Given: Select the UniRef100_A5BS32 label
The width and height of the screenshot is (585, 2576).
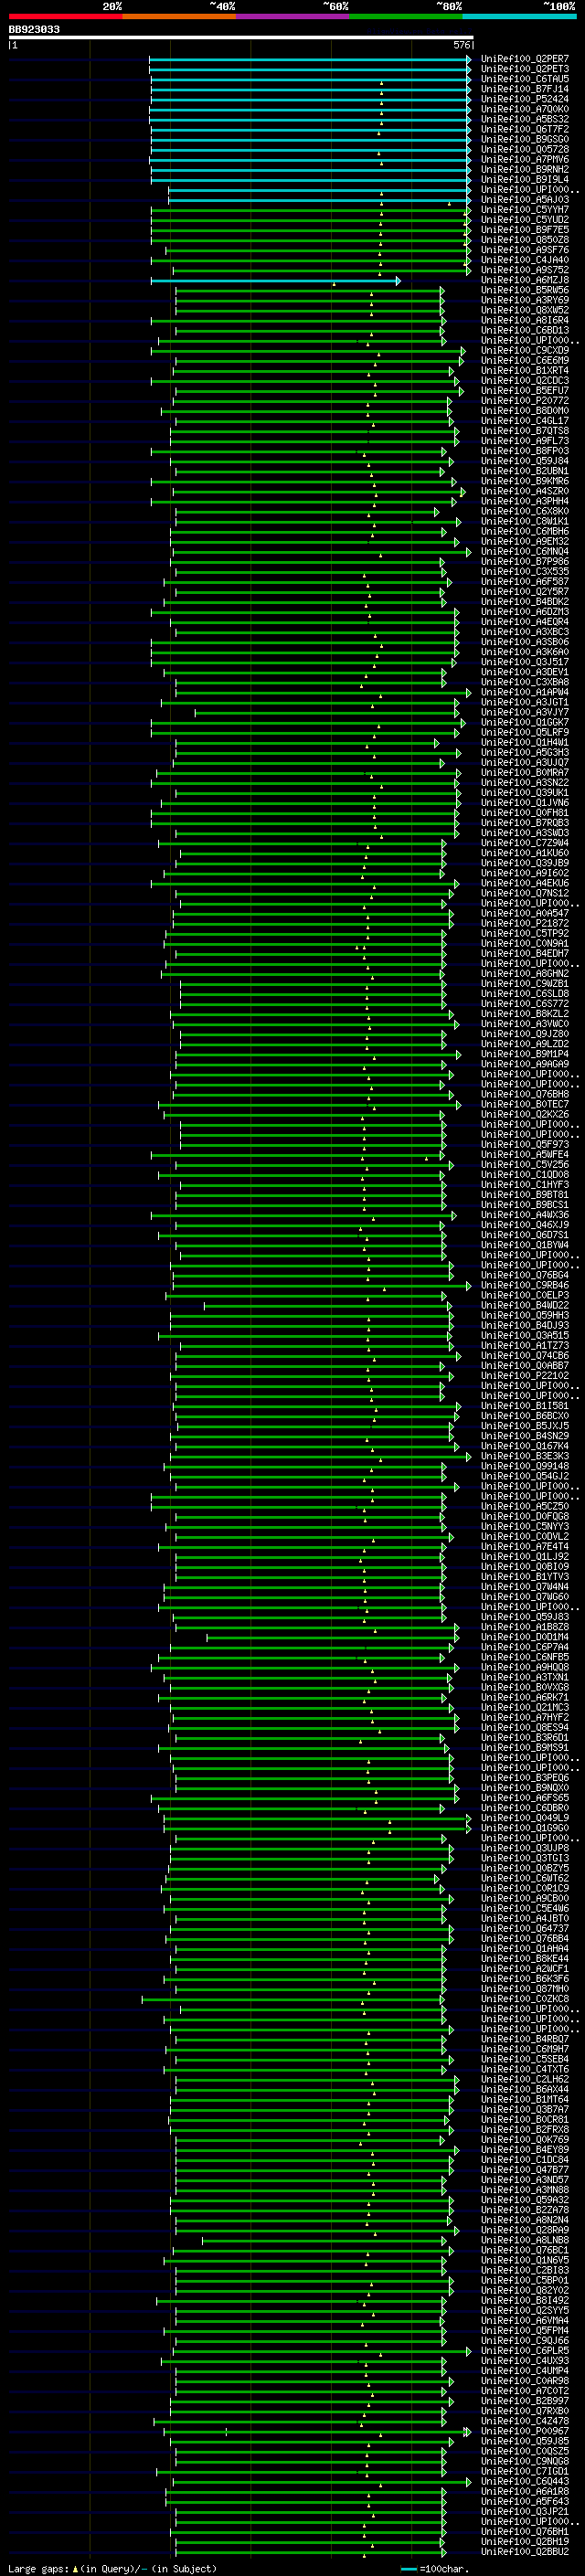Looking at the screenshot, I should [x=524, y=119].
